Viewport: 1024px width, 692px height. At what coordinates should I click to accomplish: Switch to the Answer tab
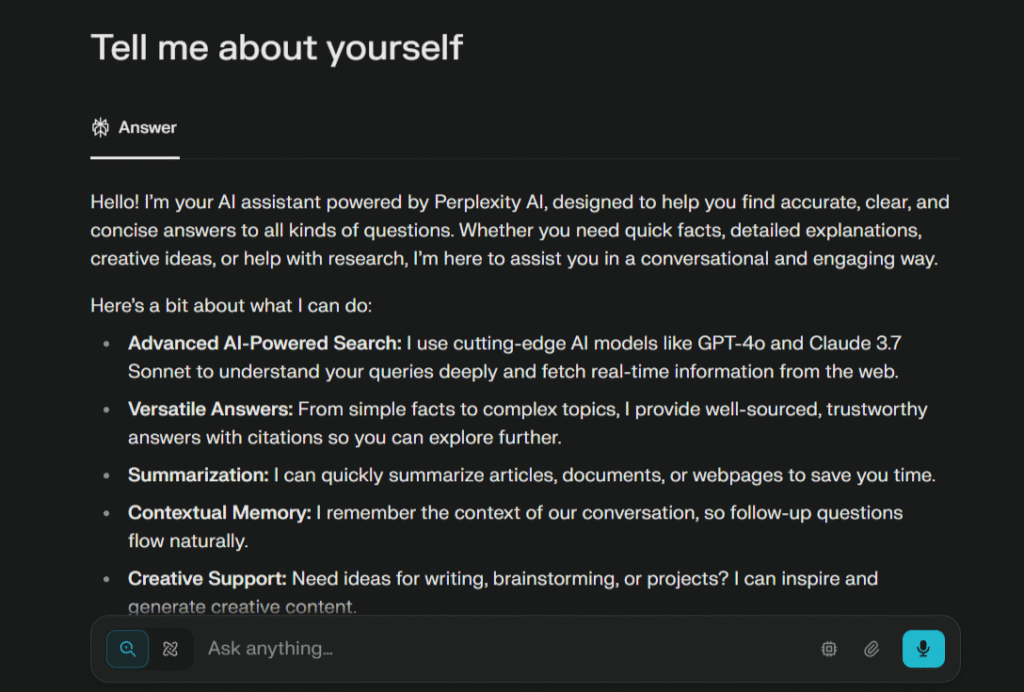[x=135, y=128]
